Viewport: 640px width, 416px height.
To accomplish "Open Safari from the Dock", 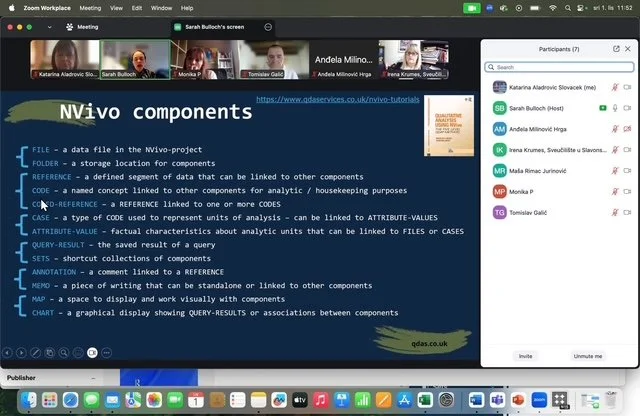I will [x=70, y=400].
